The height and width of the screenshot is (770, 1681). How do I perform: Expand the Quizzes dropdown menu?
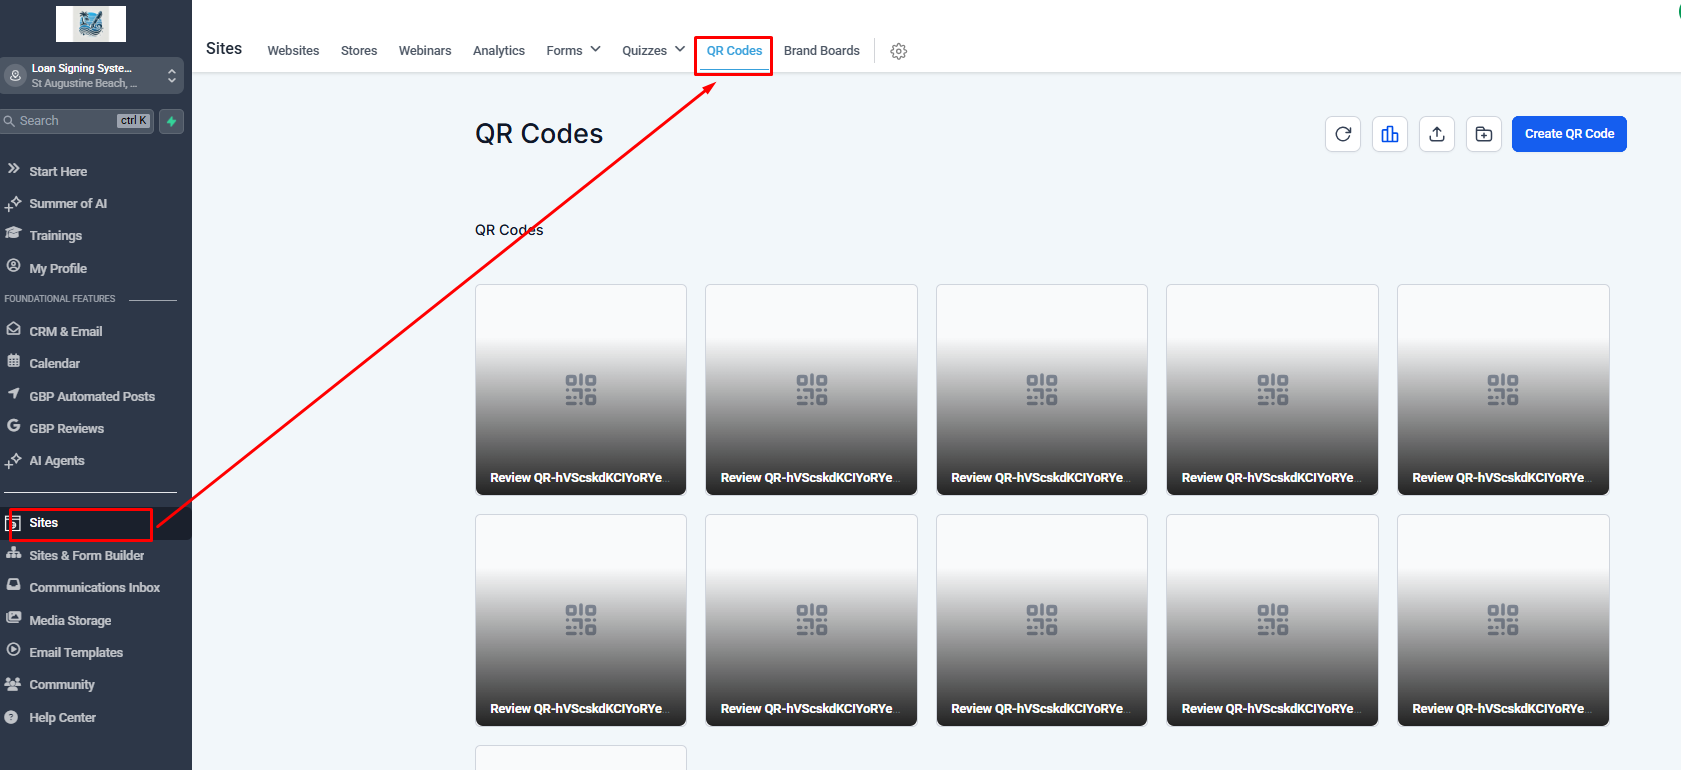click(x=654, y=50)
